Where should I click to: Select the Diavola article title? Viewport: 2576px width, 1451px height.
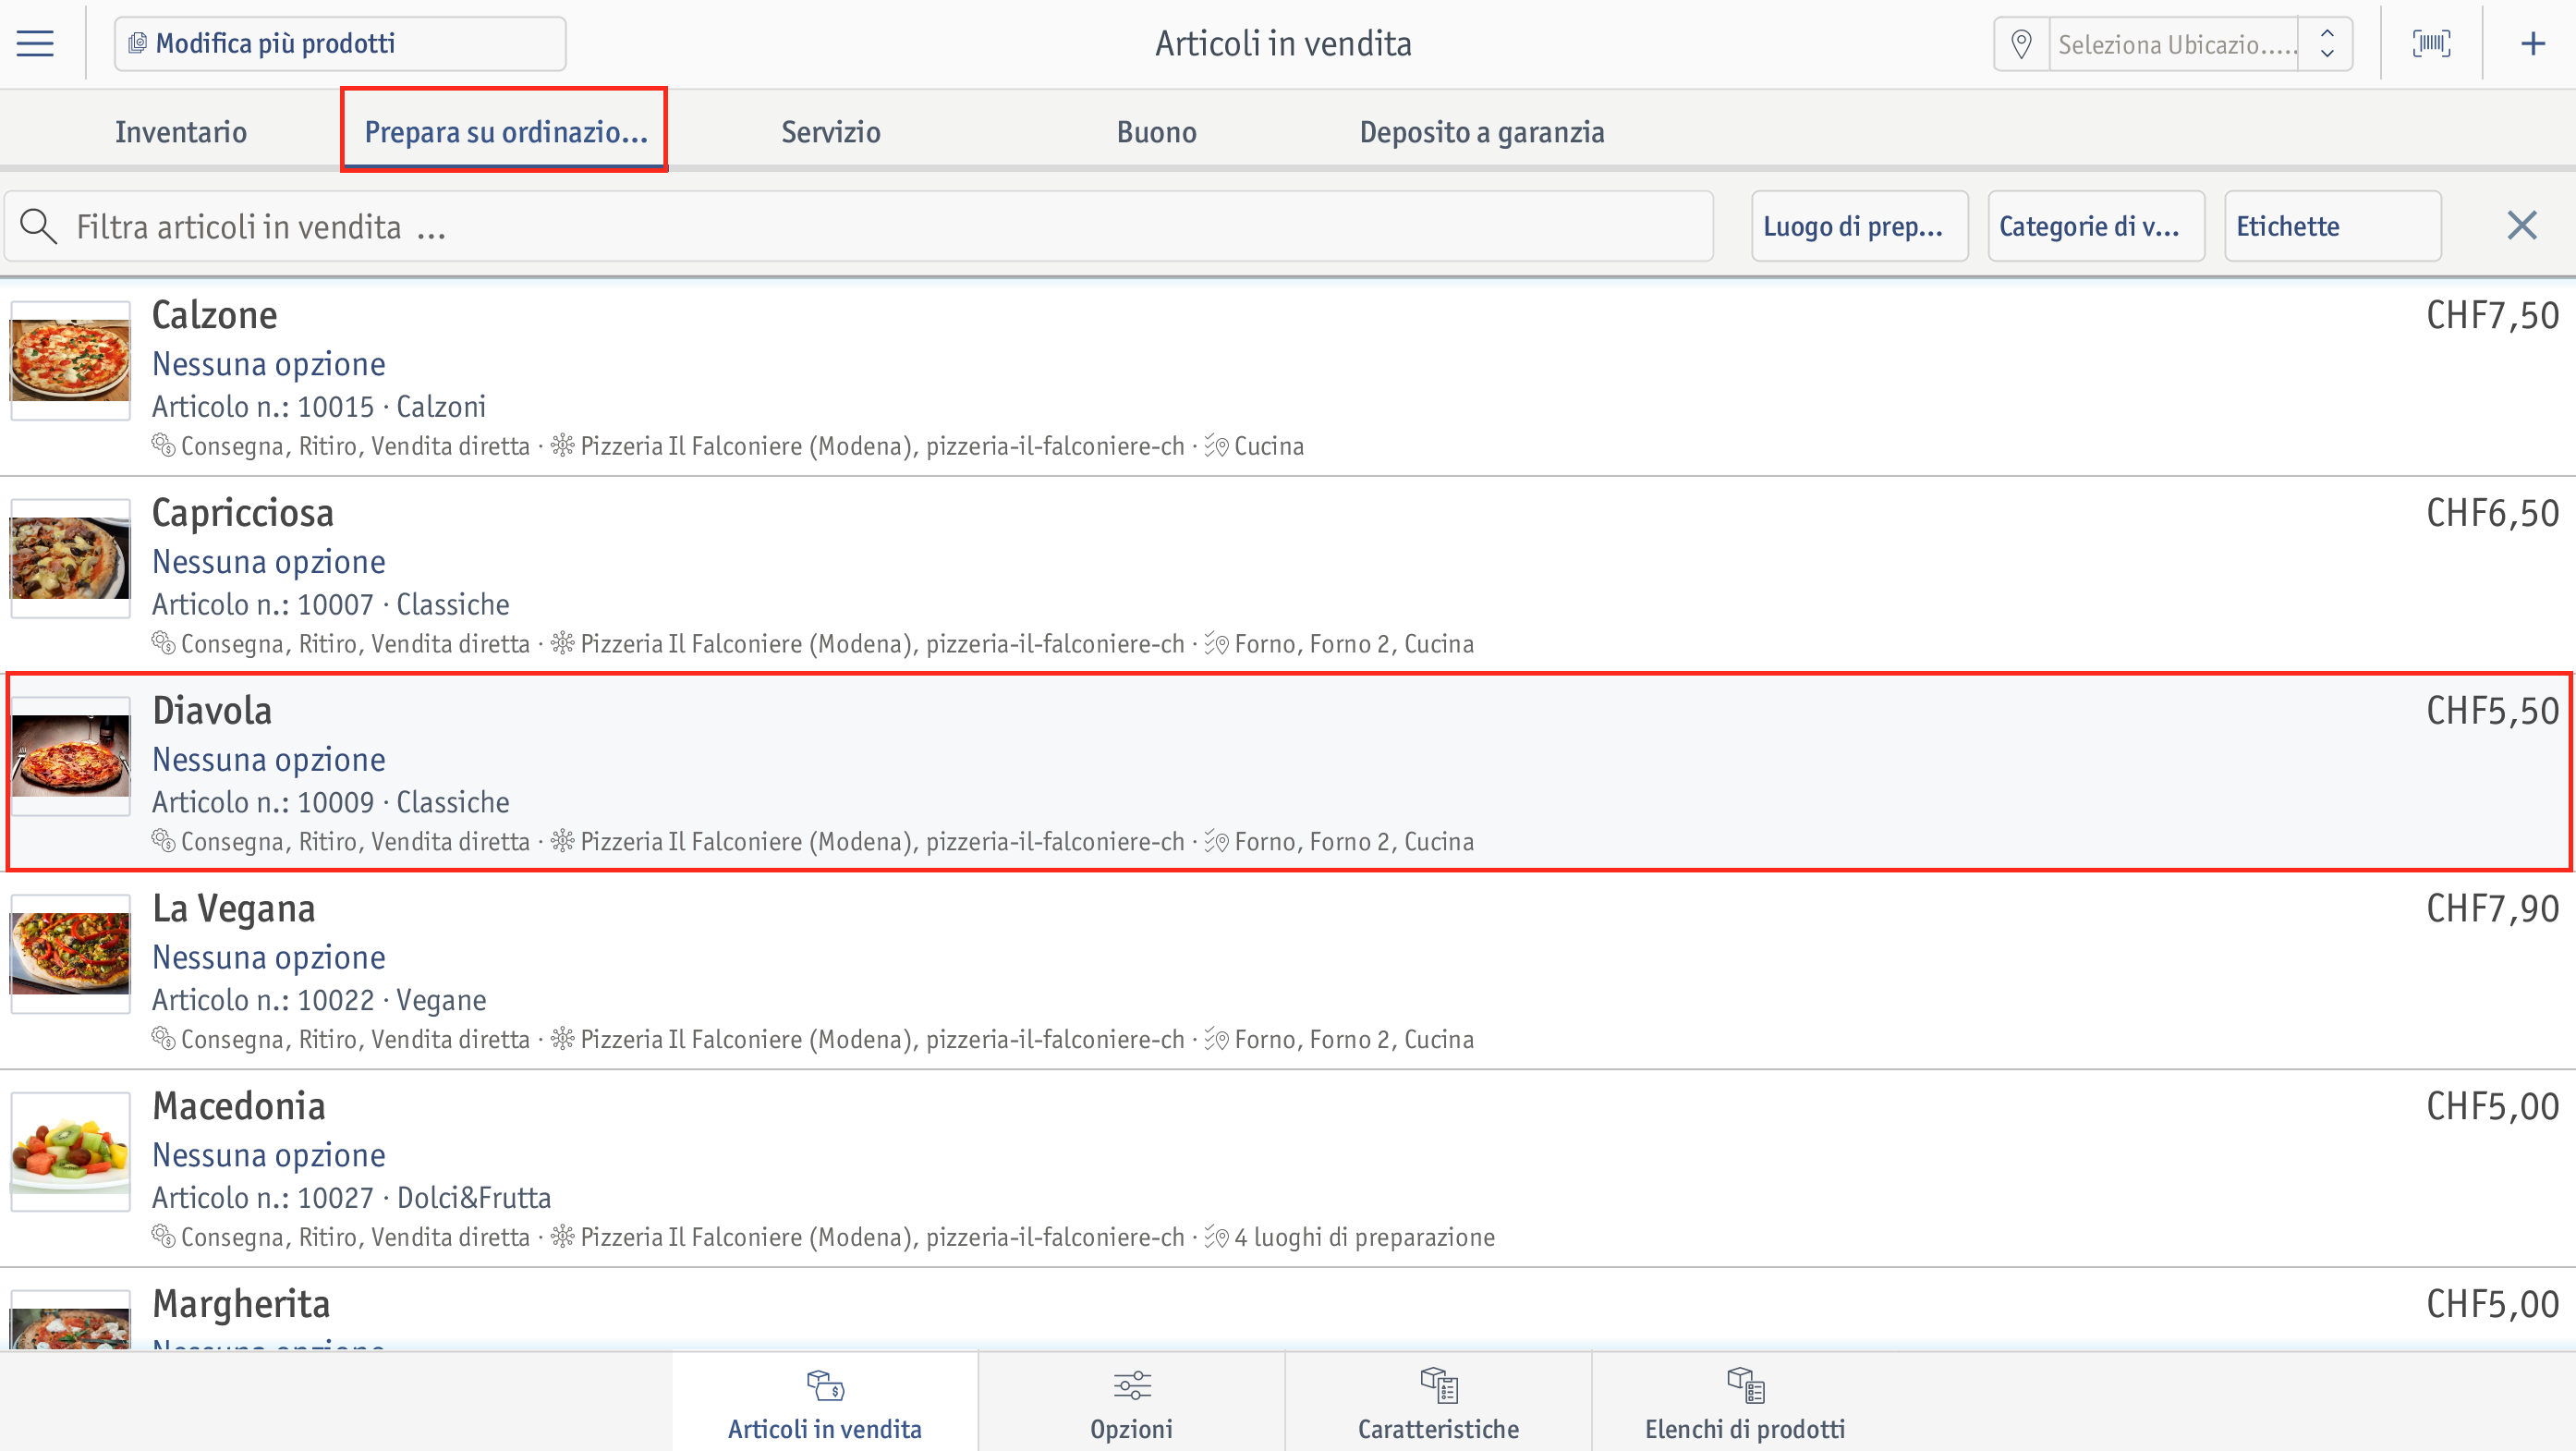point(211,710)
